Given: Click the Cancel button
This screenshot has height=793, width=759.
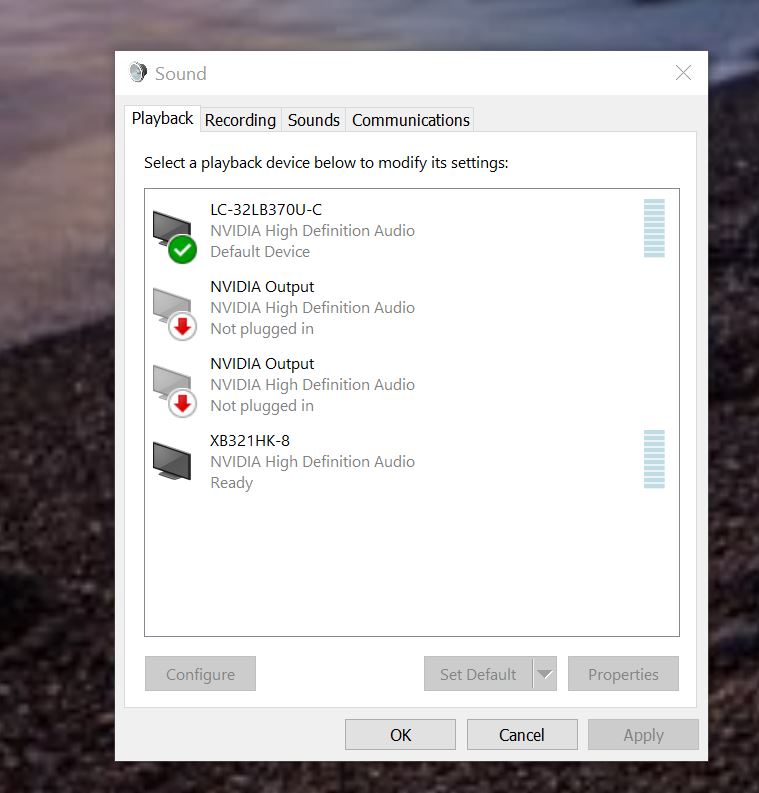Looking at the screenshot, I should coord(522,734).
